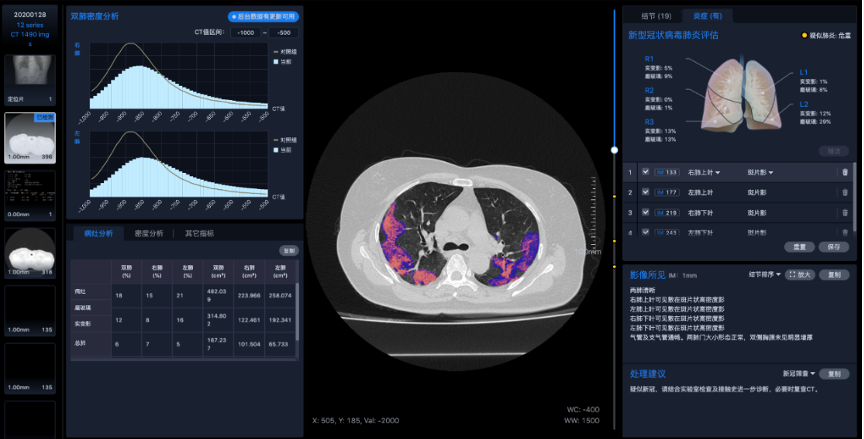Open image tag IM 133 in row 1
Image resolution: width=864 pixels, height=439 pixels.
[667, 172]
